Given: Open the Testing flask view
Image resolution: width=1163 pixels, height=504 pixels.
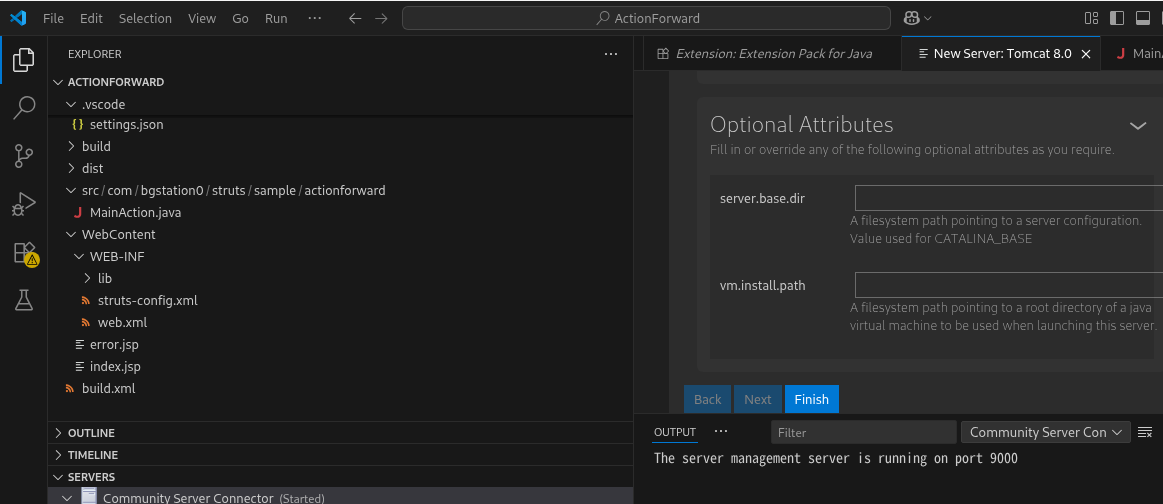Looking at the screenshot, I should click(24, 300).
